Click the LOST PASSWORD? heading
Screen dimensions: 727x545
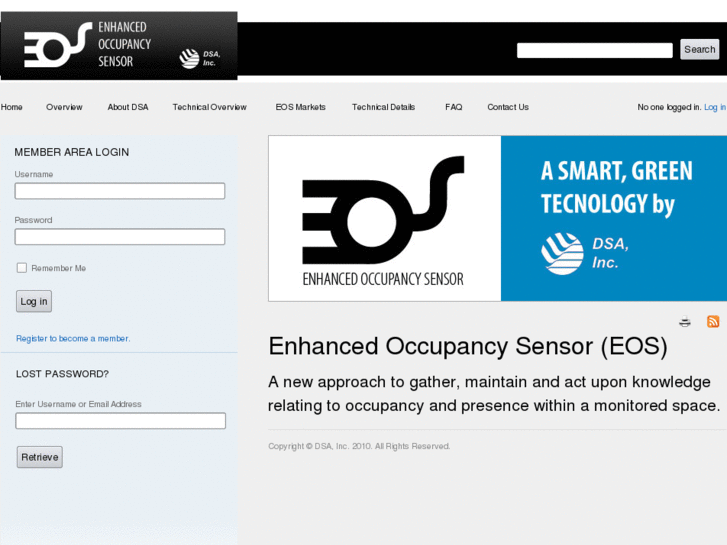pos(62,374)
